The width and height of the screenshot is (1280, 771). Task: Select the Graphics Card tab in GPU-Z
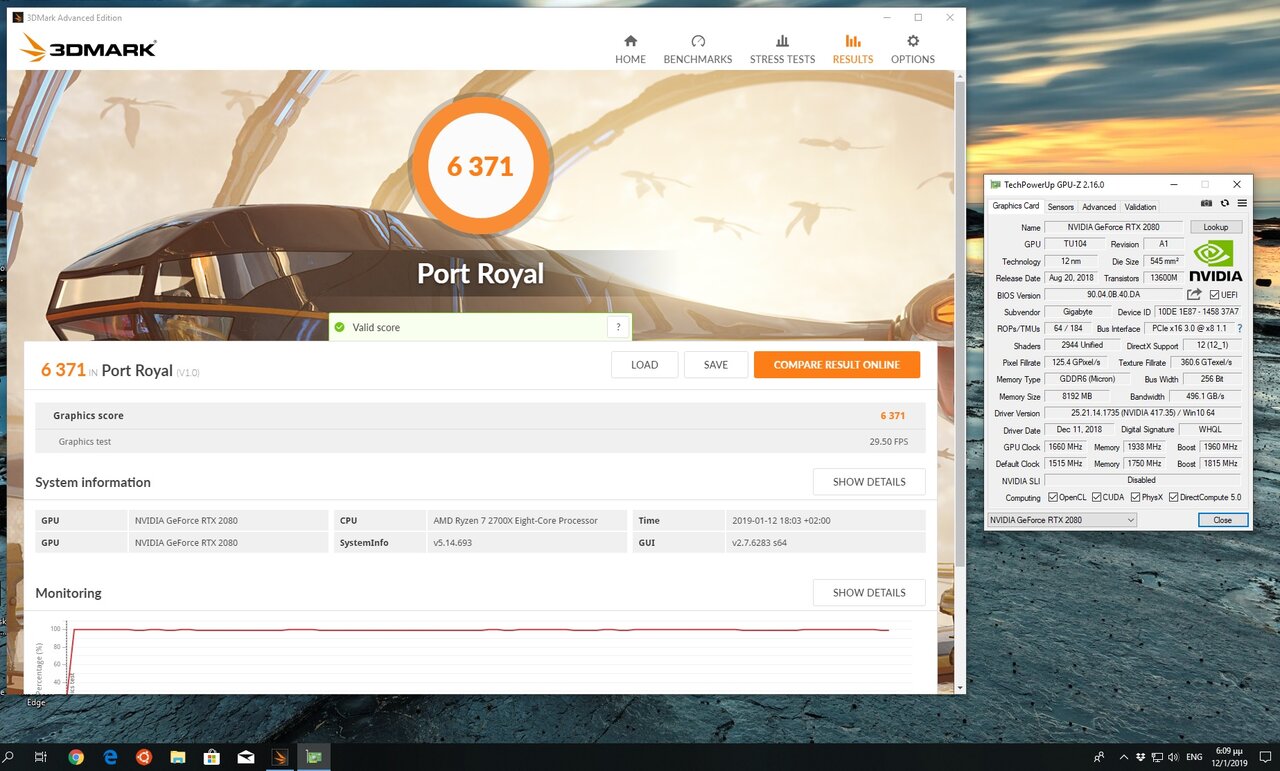1015,206
